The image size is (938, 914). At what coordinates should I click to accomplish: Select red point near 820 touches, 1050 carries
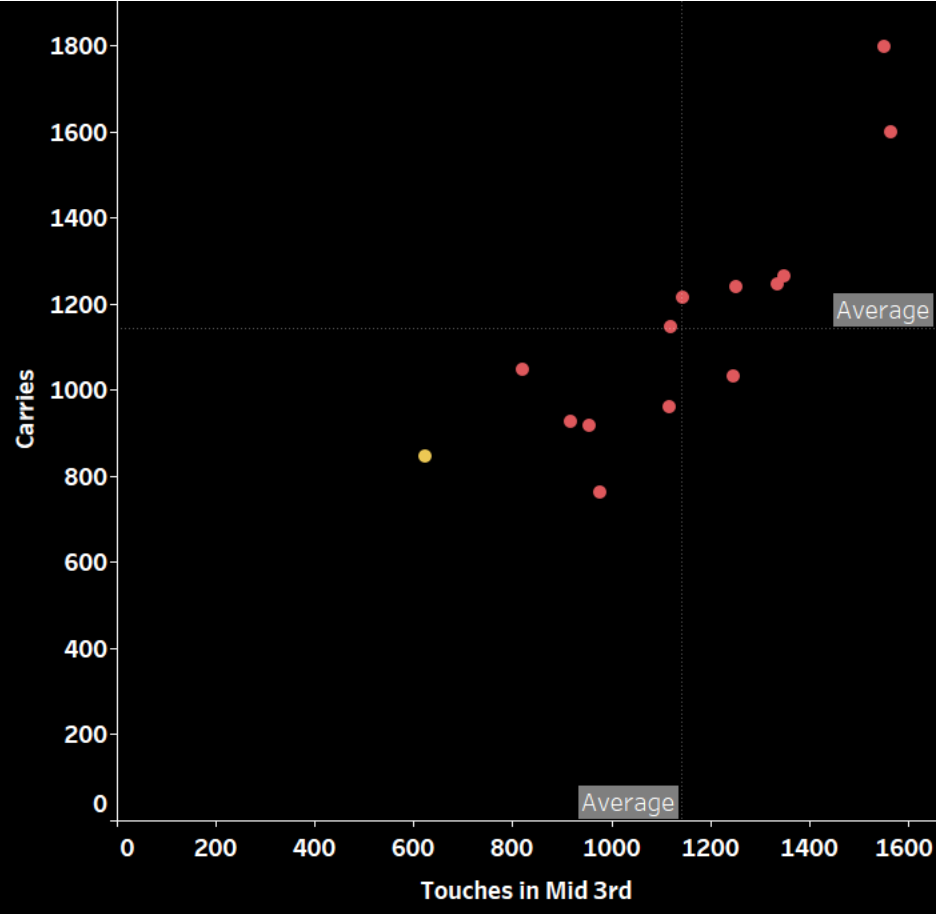click(522, 370)
